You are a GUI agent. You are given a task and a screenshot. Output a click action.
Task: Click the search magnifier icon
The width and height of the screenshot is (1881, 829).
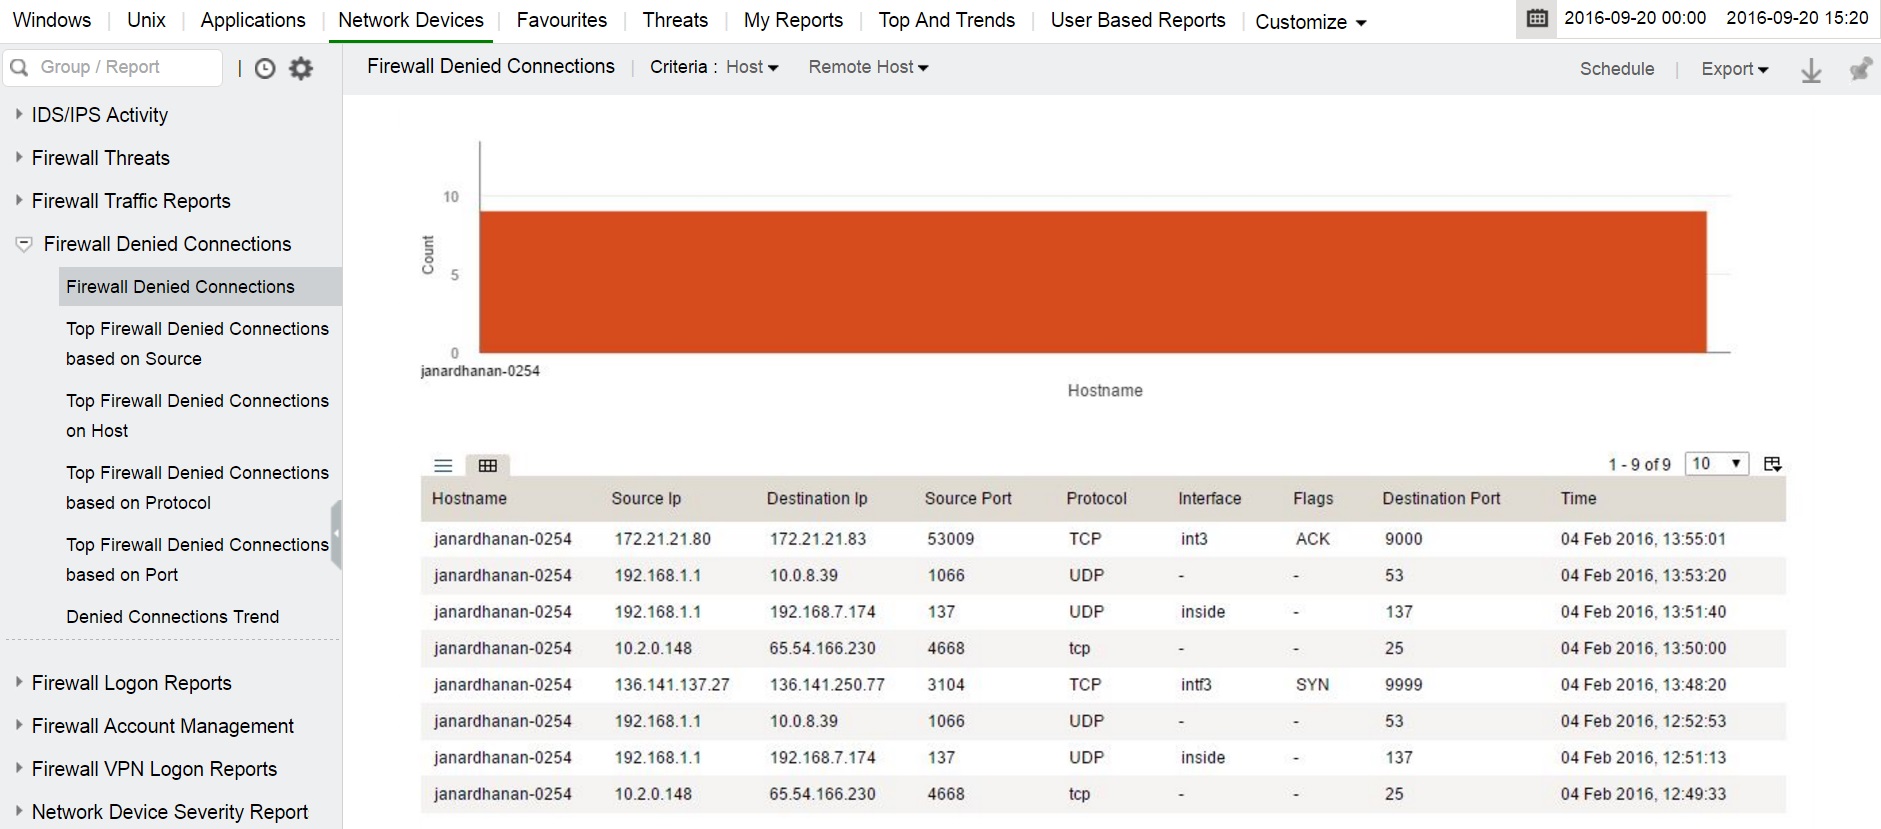(18, 67)
